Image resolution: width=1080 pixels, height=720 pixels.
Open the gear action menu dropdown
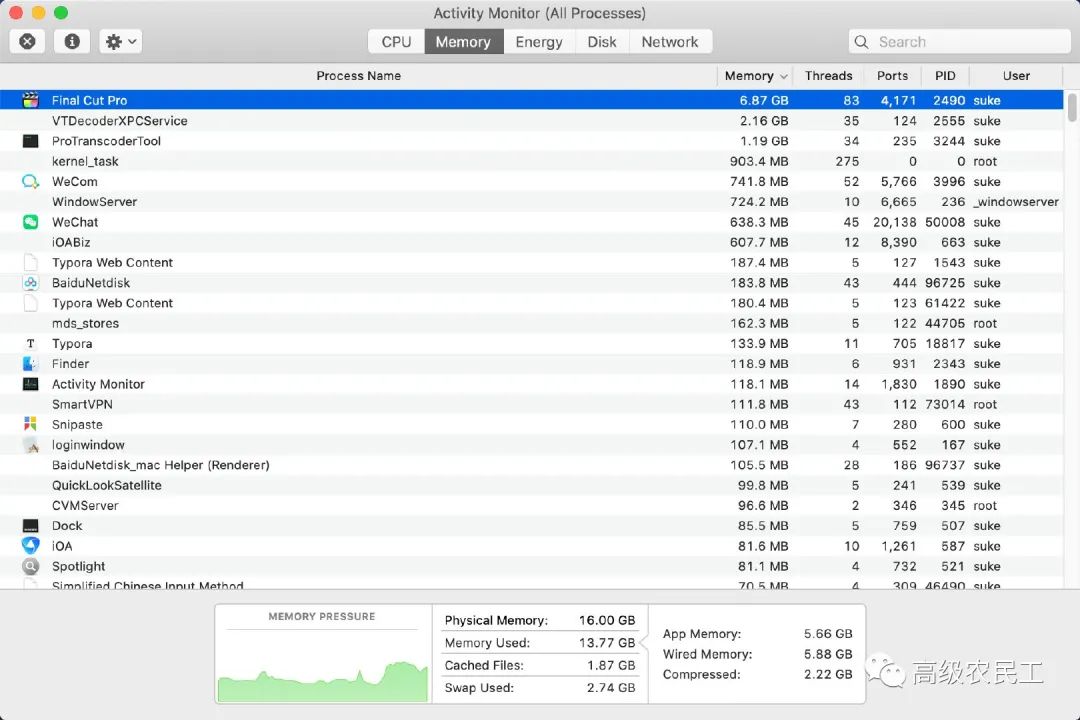(121, 42)
